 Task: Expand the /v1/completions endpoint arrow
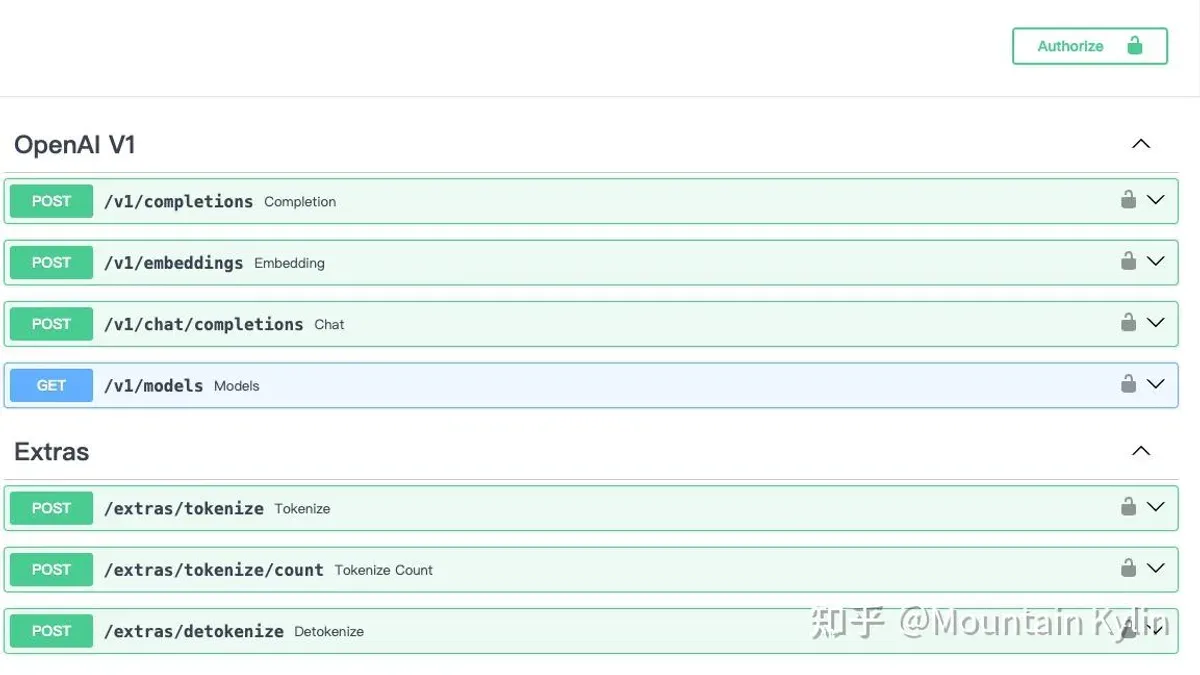pos(1156,200)
